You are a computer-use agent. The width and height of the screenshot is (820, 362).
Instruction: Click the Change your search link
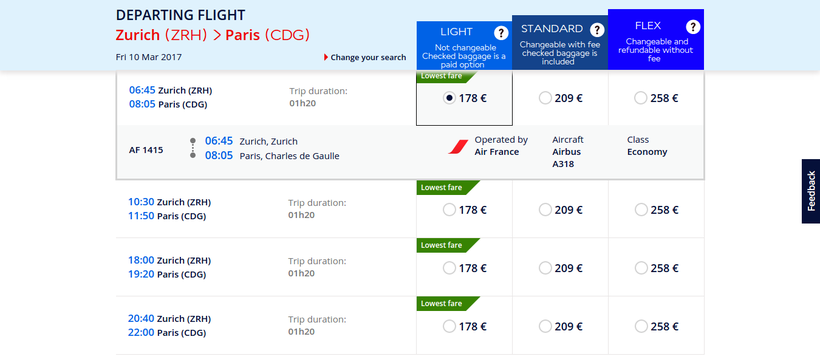click(368, 58)
